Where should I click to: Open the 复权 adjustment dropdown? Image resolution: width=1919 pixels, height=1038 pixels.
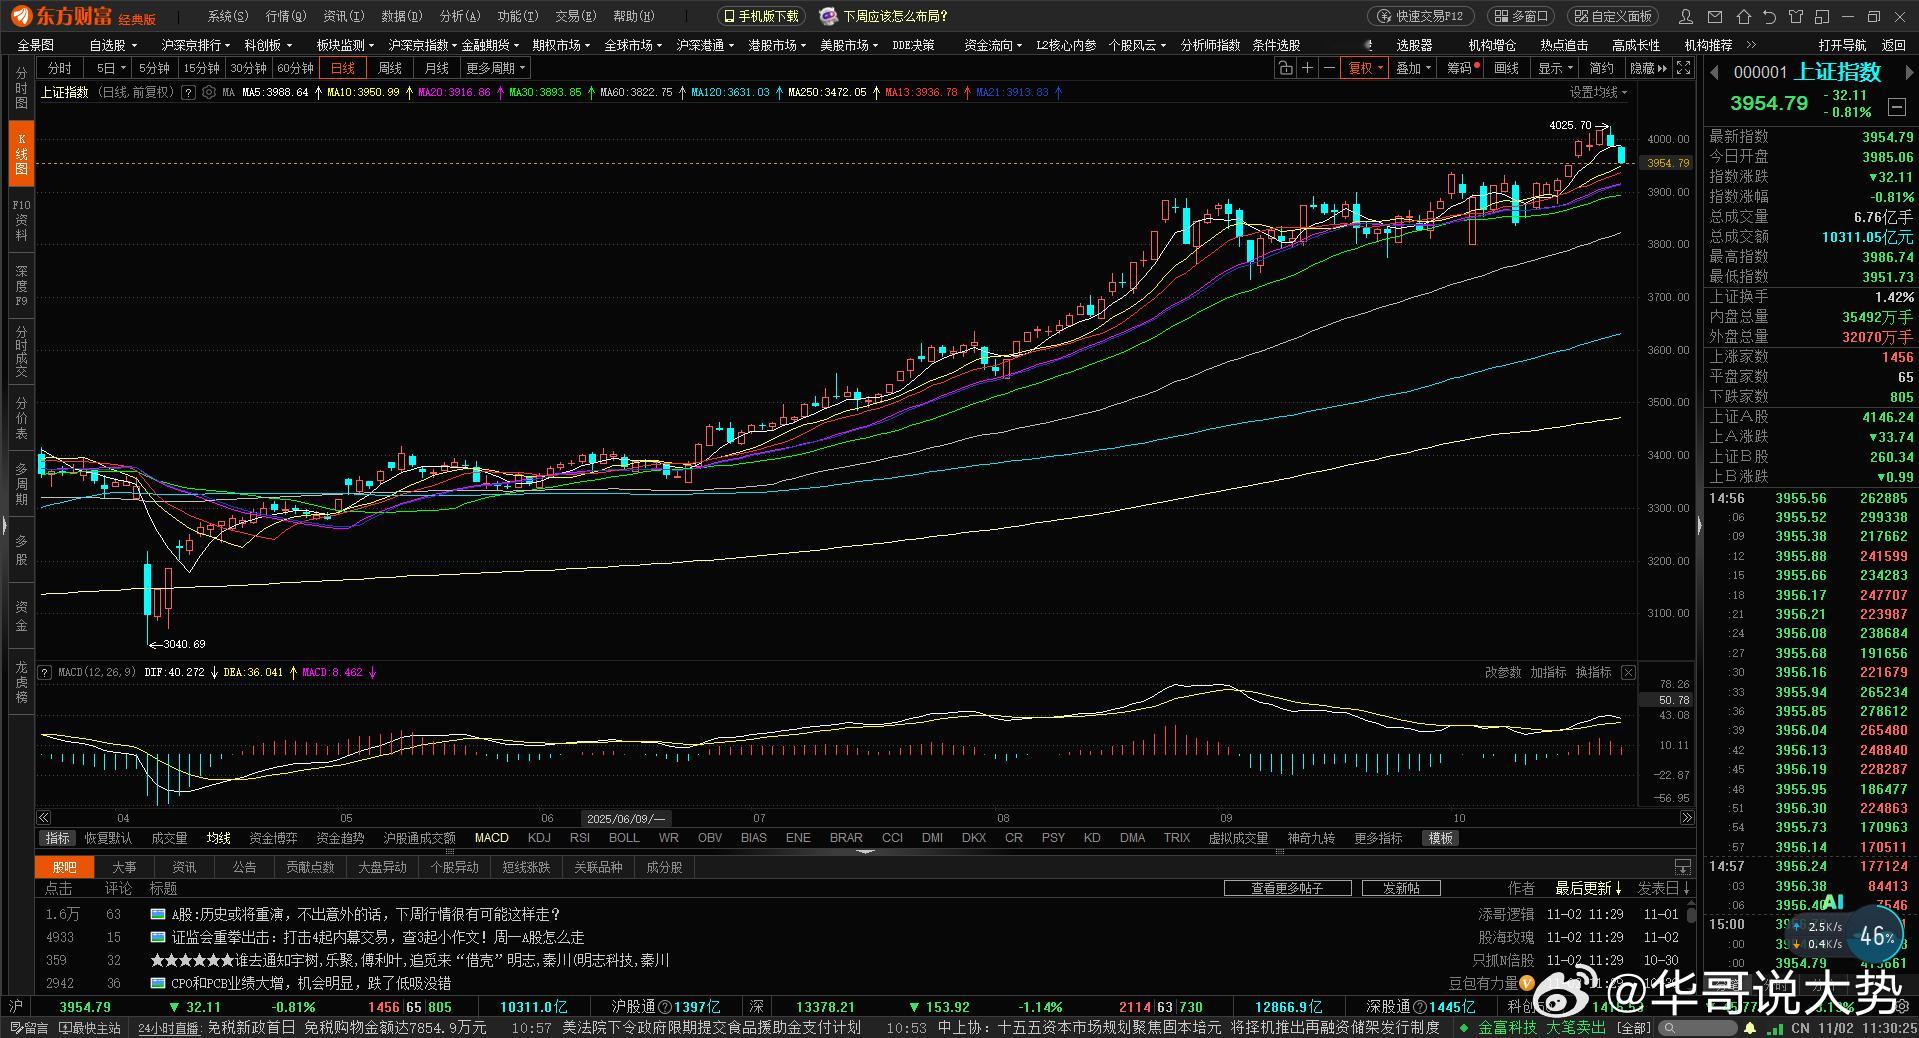(1365, 68)
